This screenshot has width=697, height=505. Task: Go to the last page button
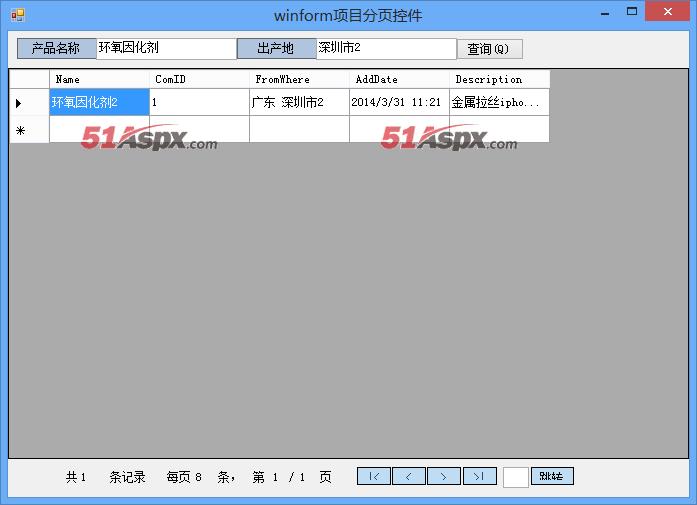480,476
